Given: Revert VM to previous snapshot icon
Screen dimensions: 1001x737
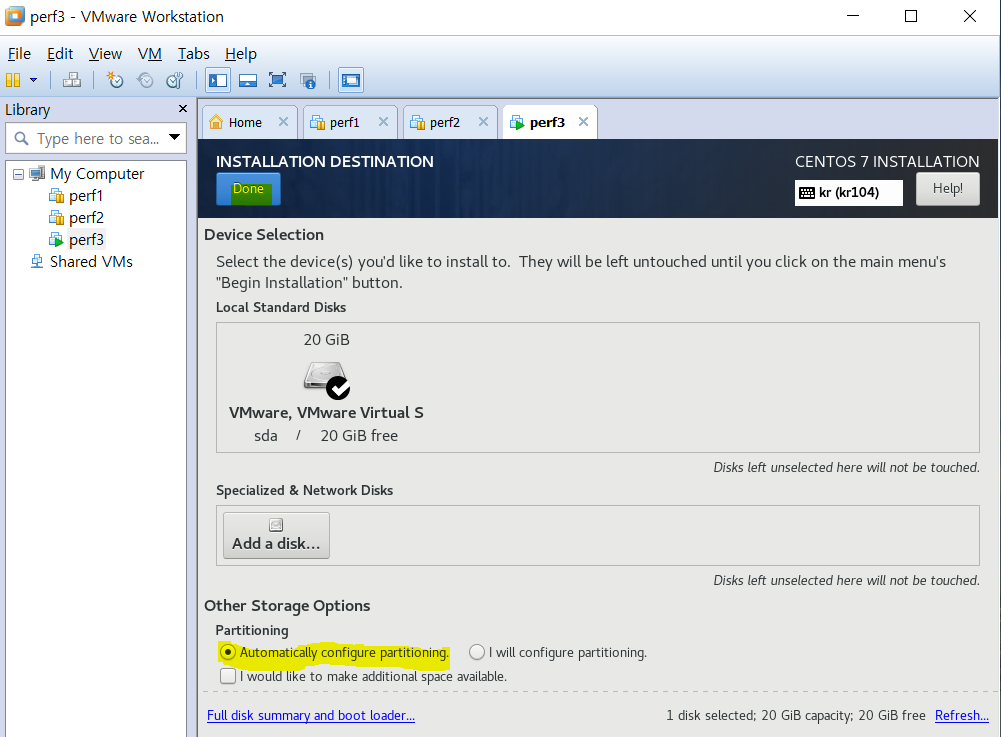Looking at the screenshot, I should coord(145,80).
